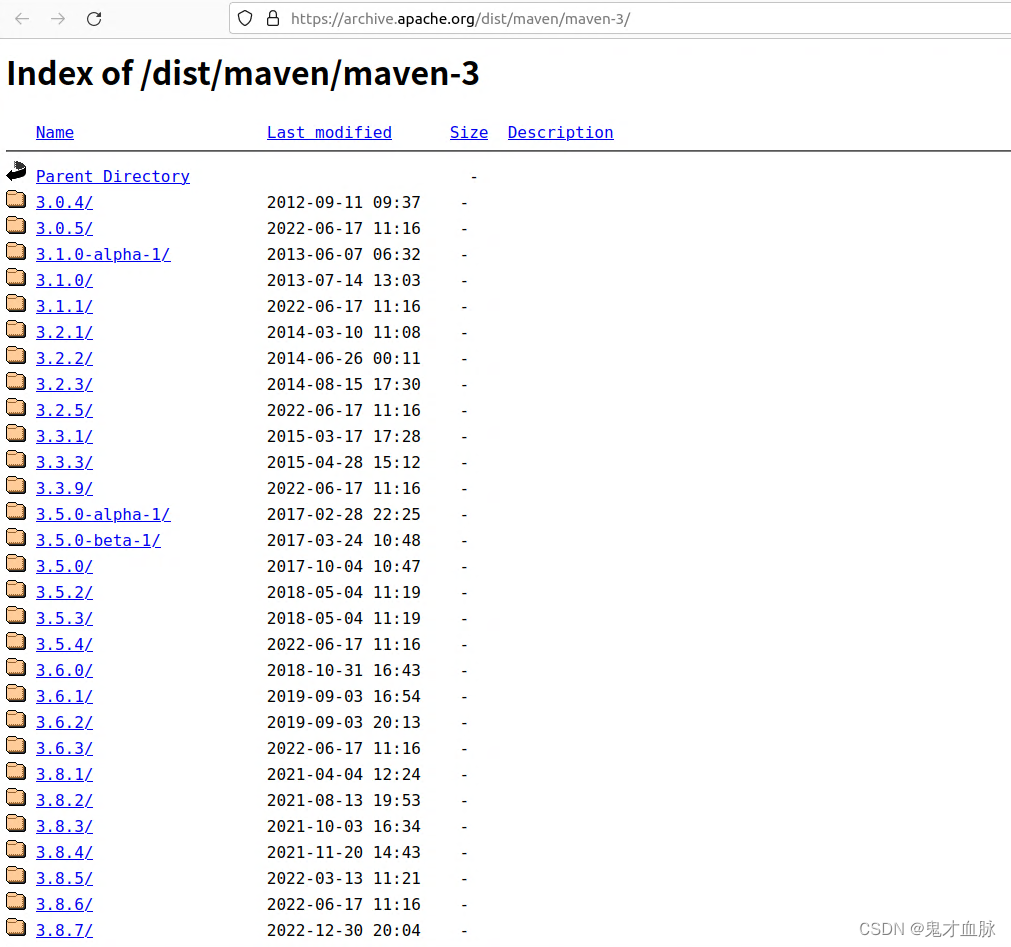Click the folder icon beside 3.8.1/

(16, 771)
